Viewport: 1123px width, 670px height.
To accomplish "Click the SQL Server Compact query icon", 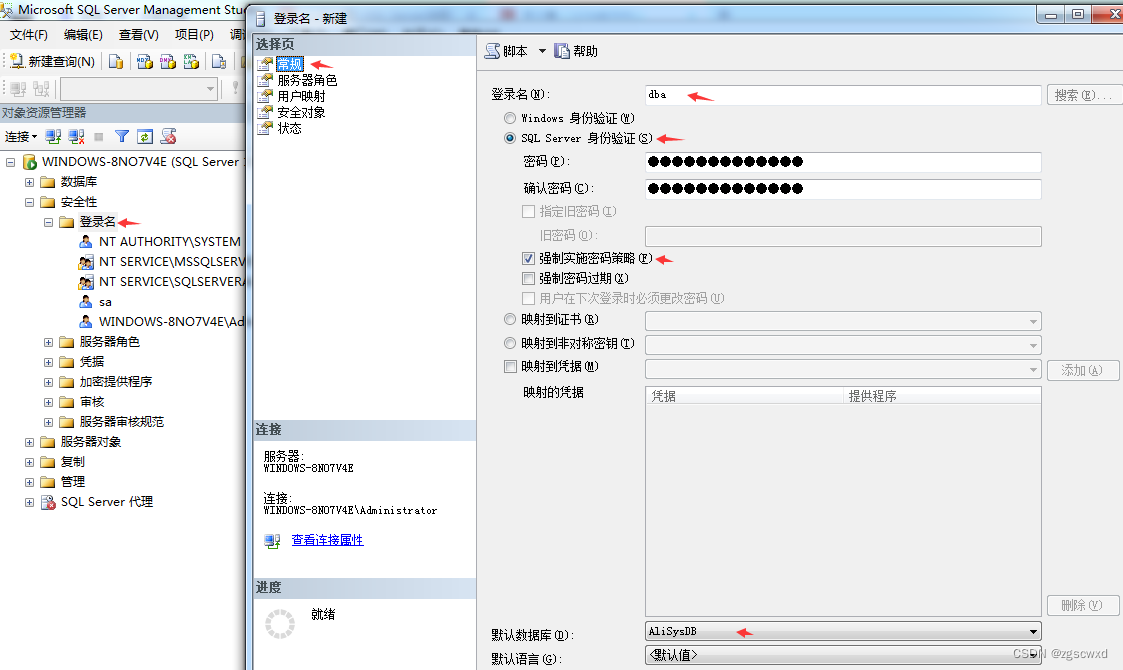I will pyautogui.click(x=219, y=62).
